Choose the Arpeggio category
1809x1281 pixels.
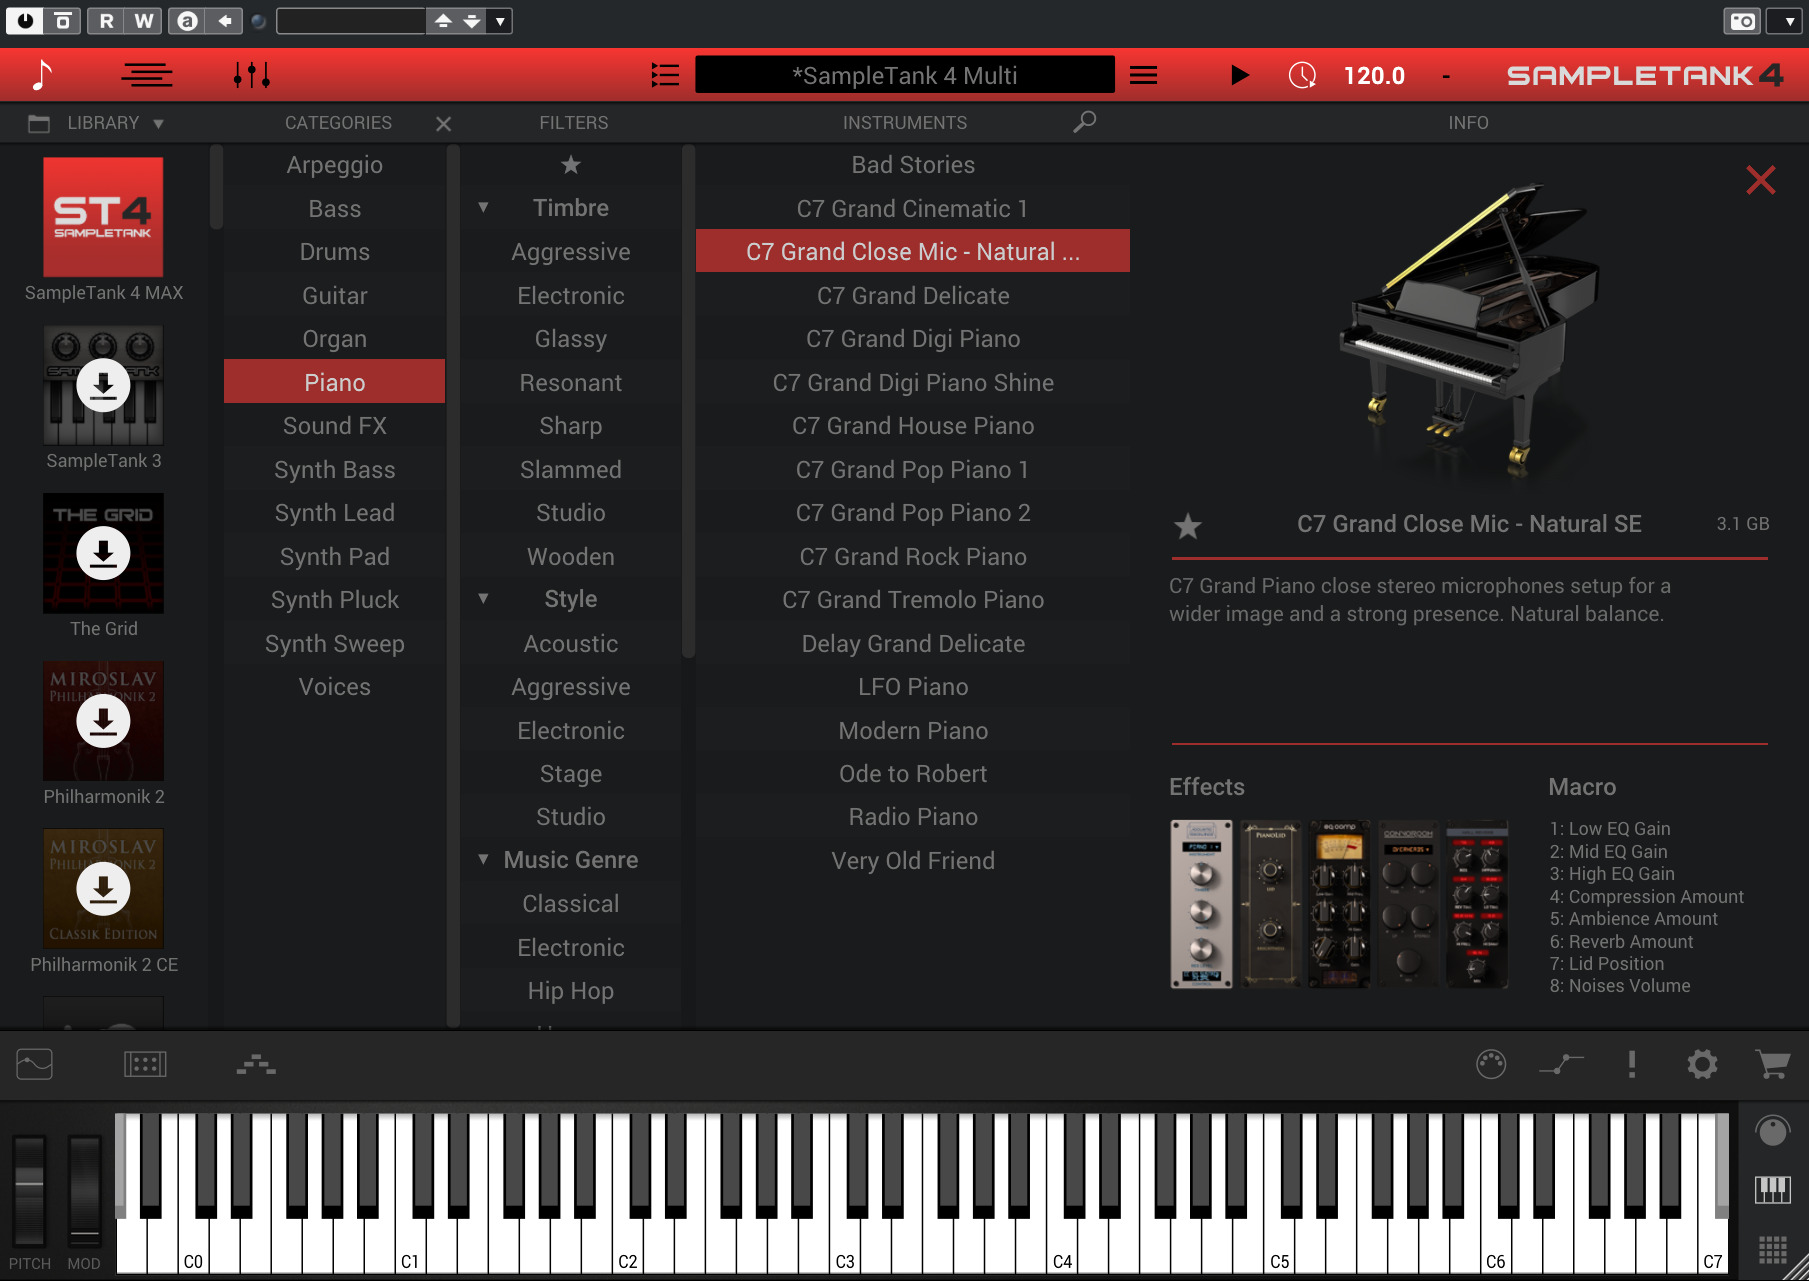[x=334, y=165]
